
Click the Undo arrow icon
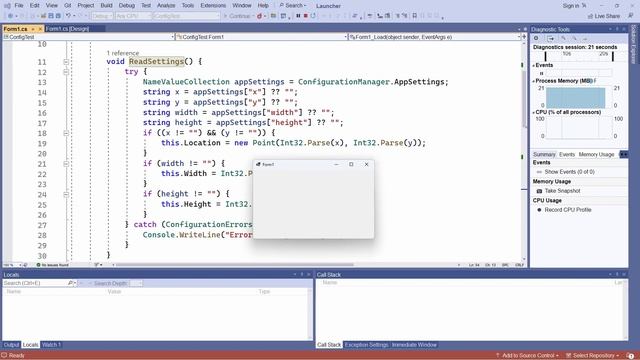coord(69,16)
